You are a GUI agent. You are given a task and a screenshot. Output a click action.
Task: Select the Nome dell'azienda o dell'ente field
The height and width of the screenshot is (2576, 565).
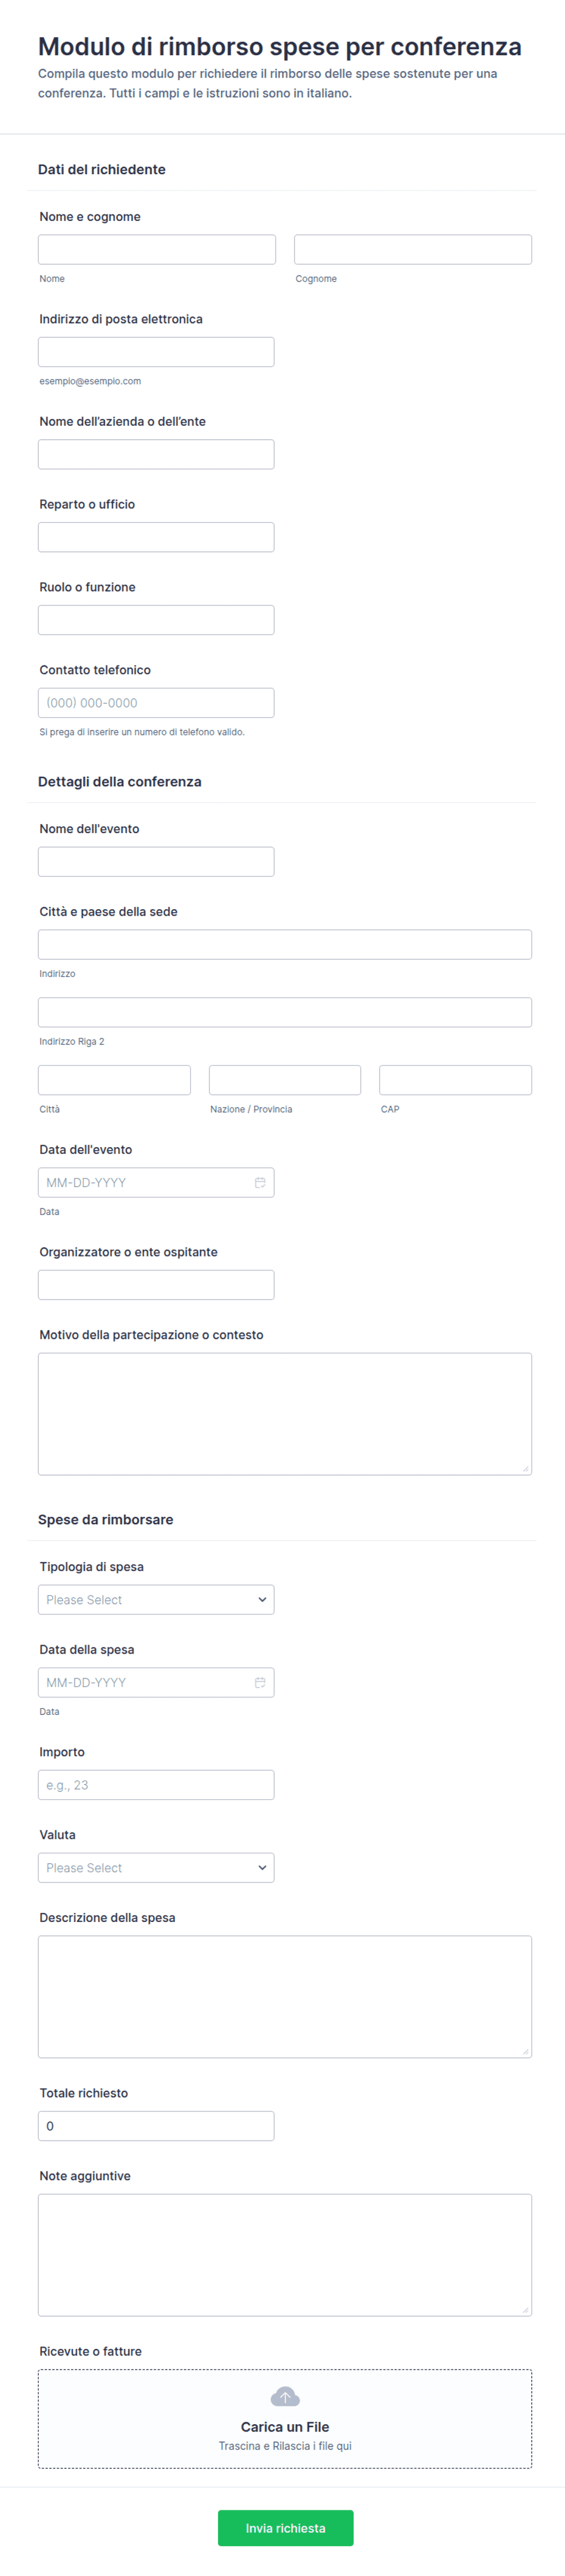point(156,454)
